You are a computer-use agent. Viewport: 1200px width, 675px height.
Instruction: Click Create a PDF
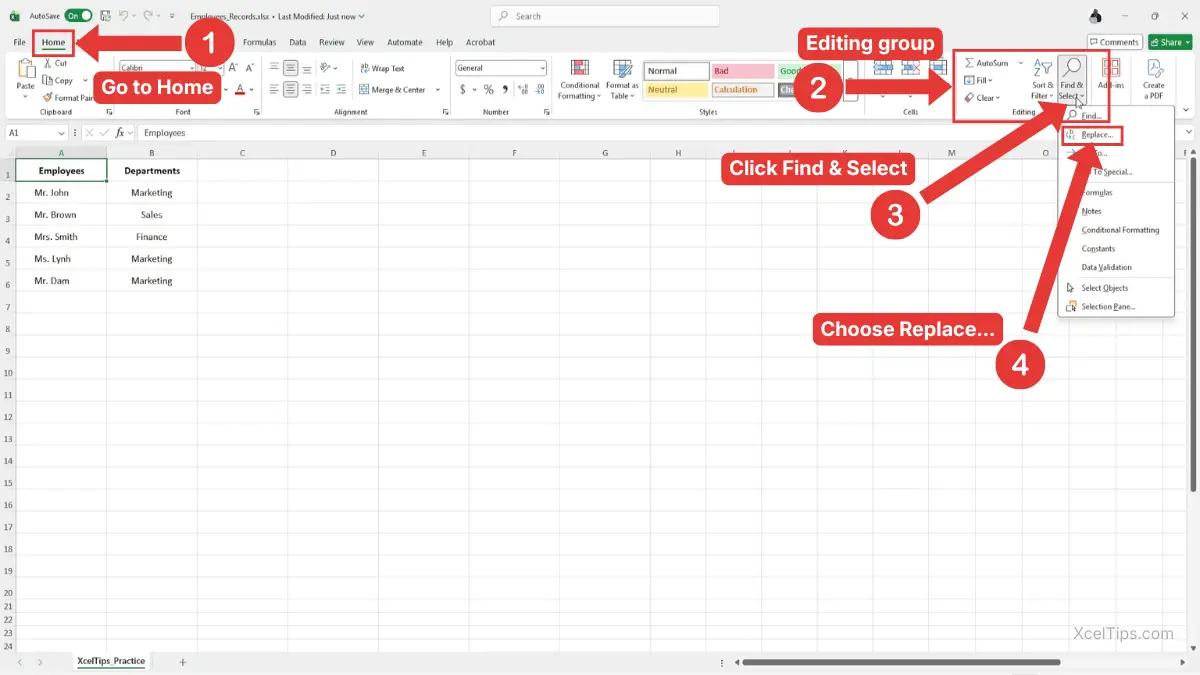click(1154, 79)
